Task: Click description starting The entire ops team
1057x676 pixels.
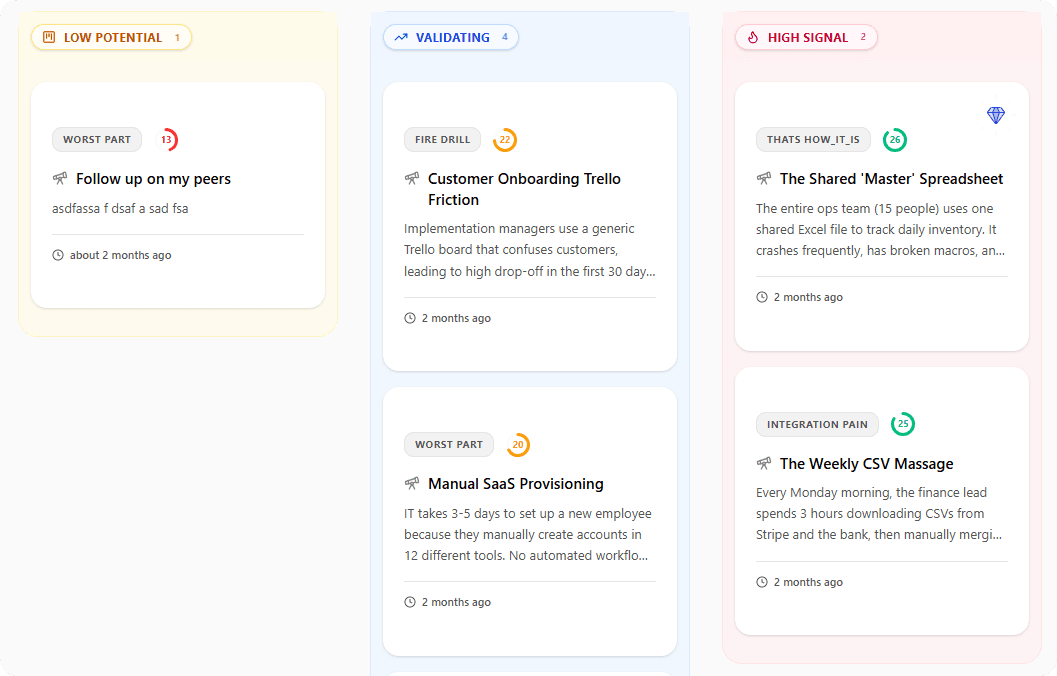Action: click(880, 229)
